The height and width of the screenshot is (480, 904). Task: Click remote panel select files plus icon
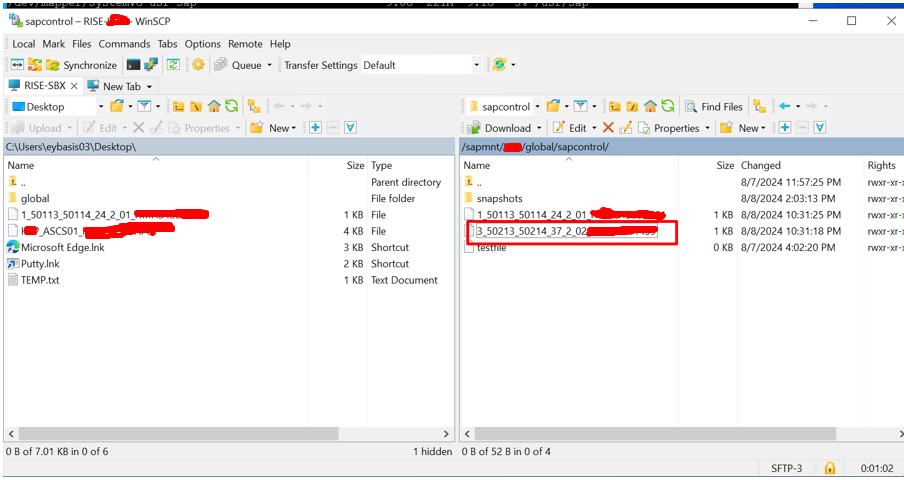[x=785, y=128]
